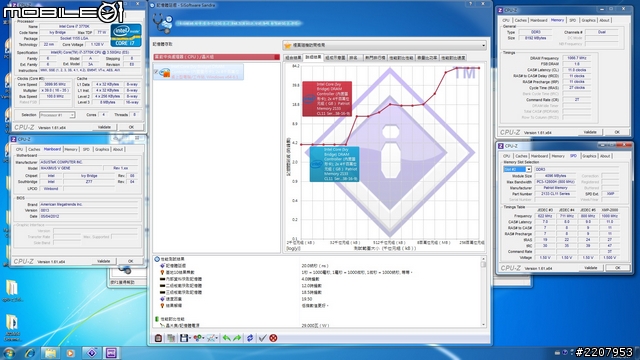640x360 pixels.
Task: Click the checkmark OK icon in Sandra toolbar
Action: (262, 338)
